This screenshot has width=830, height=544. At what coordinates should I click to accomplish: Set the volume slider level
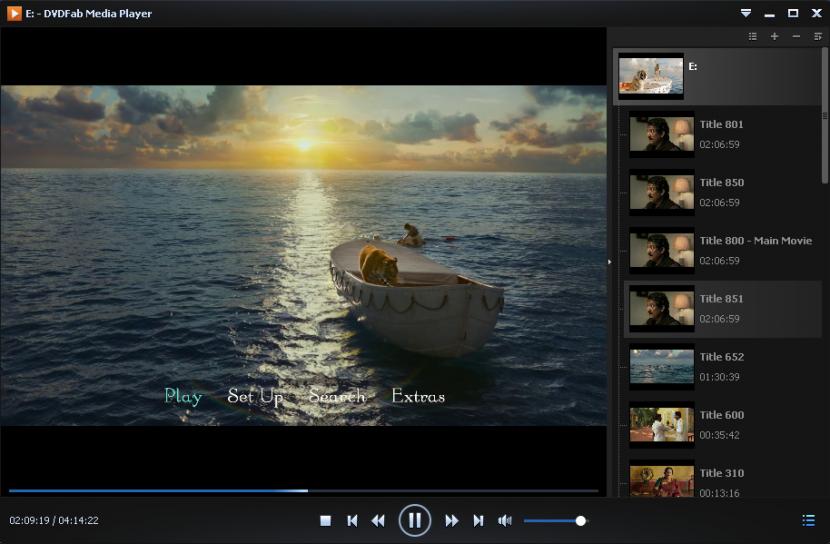pos(556,521)
